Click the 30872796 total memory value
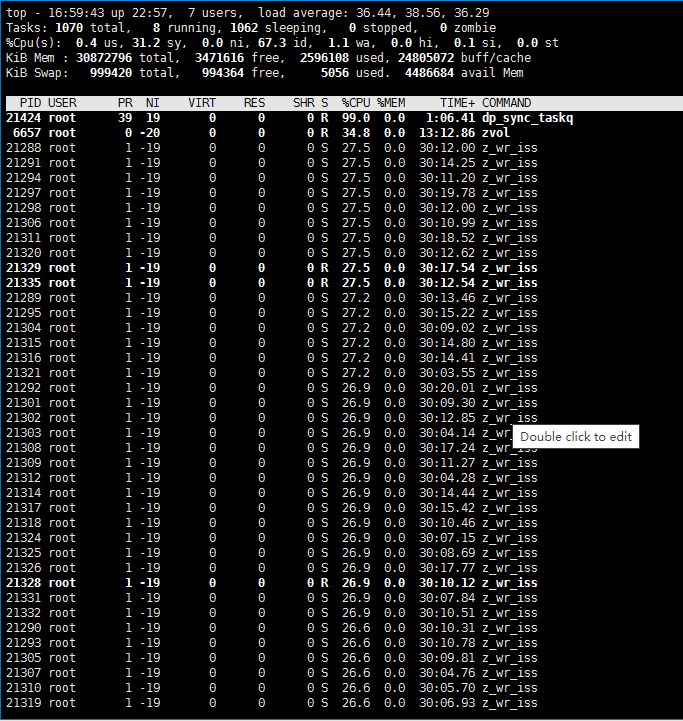Screen dimensions: 683x721 click(104, 58)
